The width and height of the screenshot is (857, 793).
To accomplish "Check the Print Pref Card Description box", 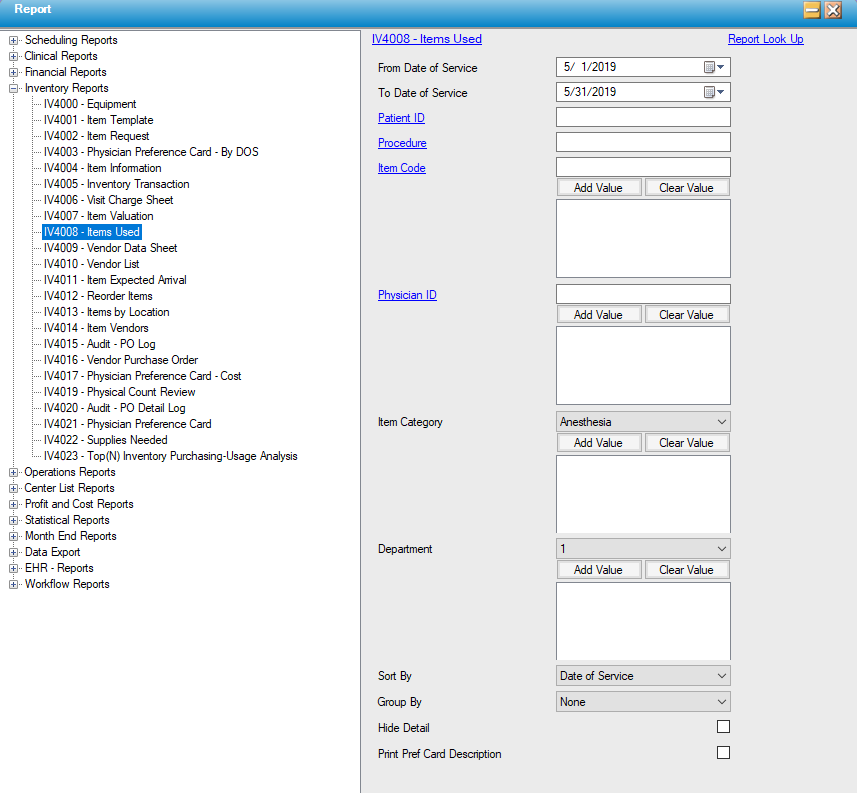I will pyautogui.click(x=723, y=753).
